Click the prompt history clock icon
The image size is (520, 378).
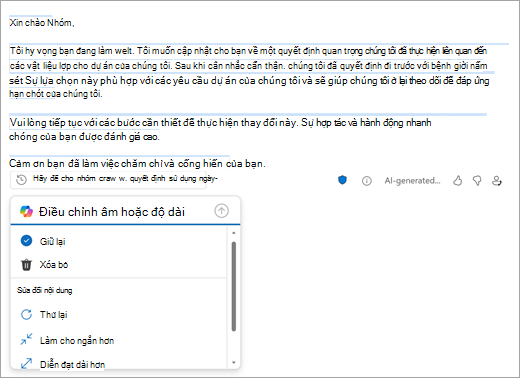tap(22, 180)
